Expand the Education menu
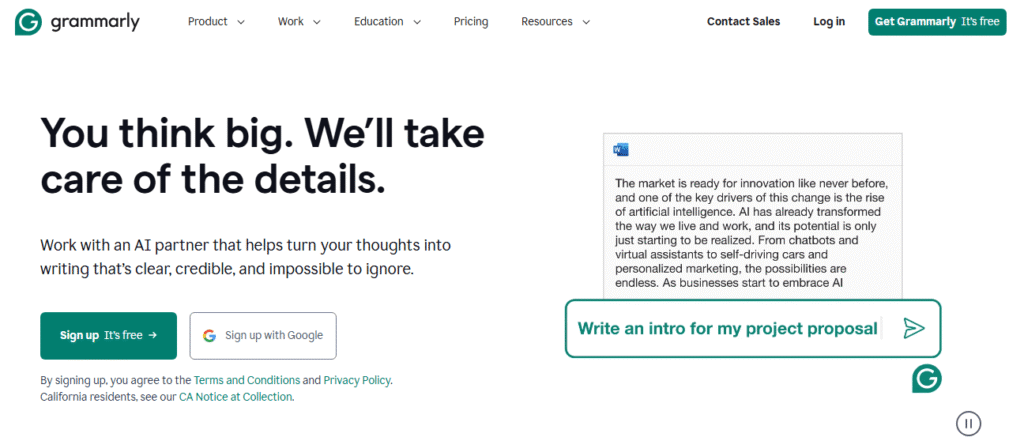The height and width of the screenshot is (441, 1024). (387, 22)
